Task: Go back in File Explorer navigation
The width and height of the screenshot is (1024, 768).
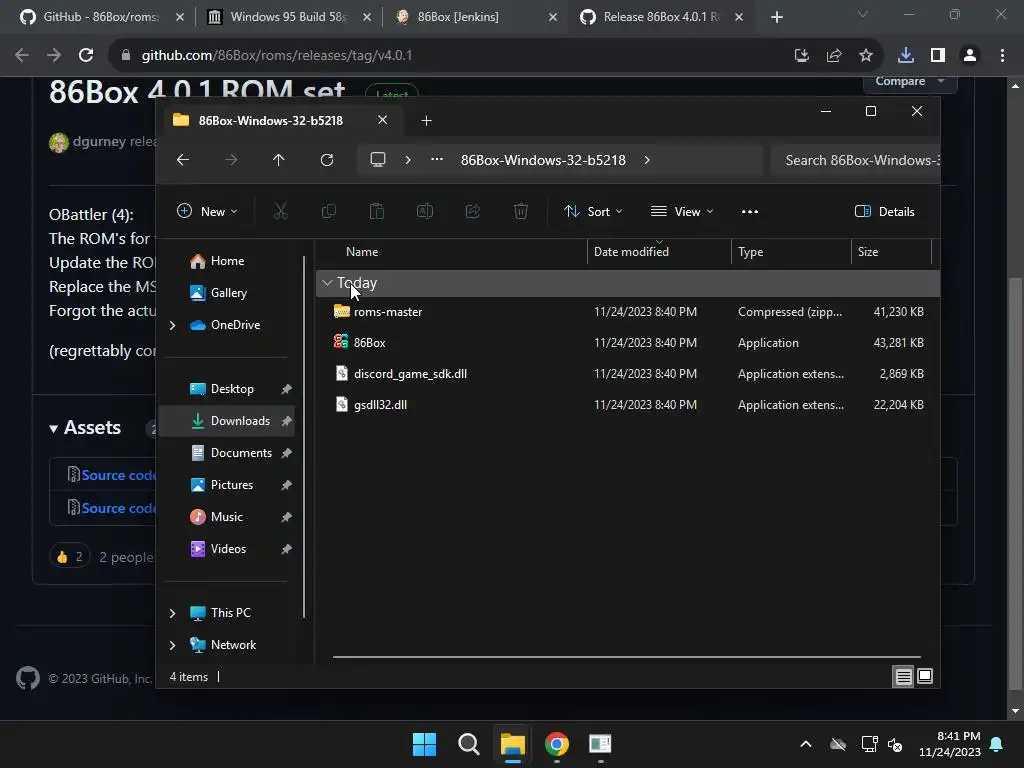Action: (183, 160)
